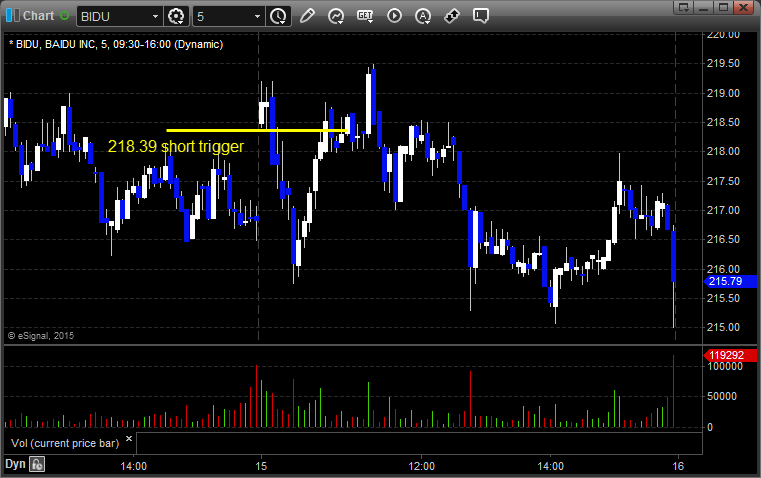Viewport: 761px width, 478px height.
Task: Click the bar replay play button
Action: click(x=394, y=16)
